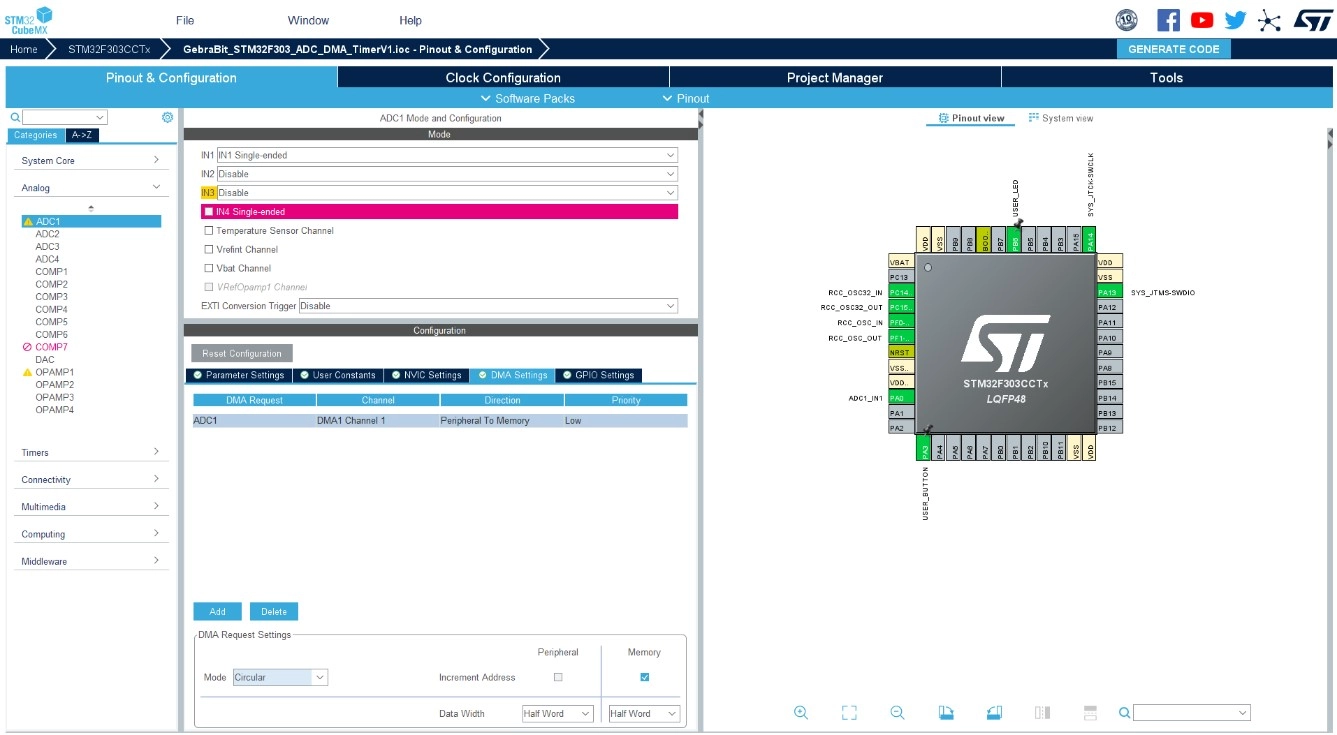Enable the Vrefint Channel checkbox
The image size is (1337, 735).
tap(209, 250)
